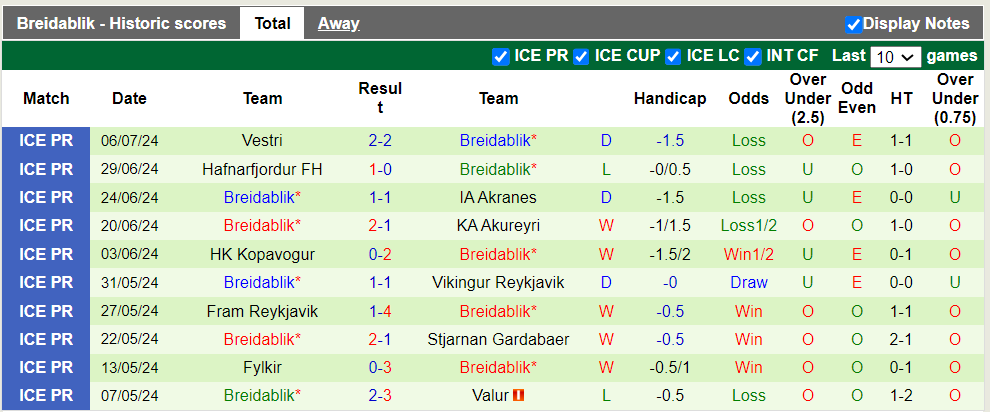Click the ICE PR league cell for 06/07/24
The height and width of the screenshot is (412, 990).
pyautogui.click(x=46, y=141)
